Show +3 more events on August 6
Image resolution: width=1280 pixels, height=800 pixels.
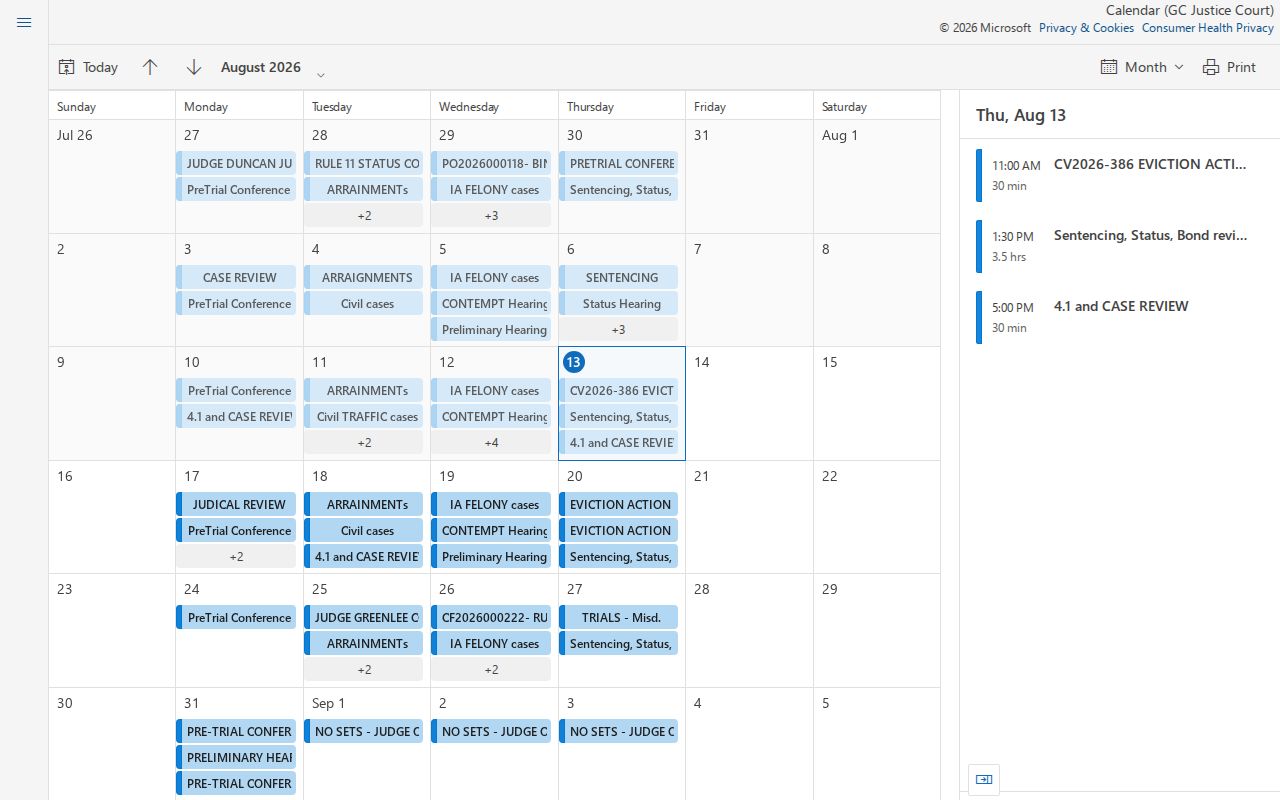(x=618, y=329)
